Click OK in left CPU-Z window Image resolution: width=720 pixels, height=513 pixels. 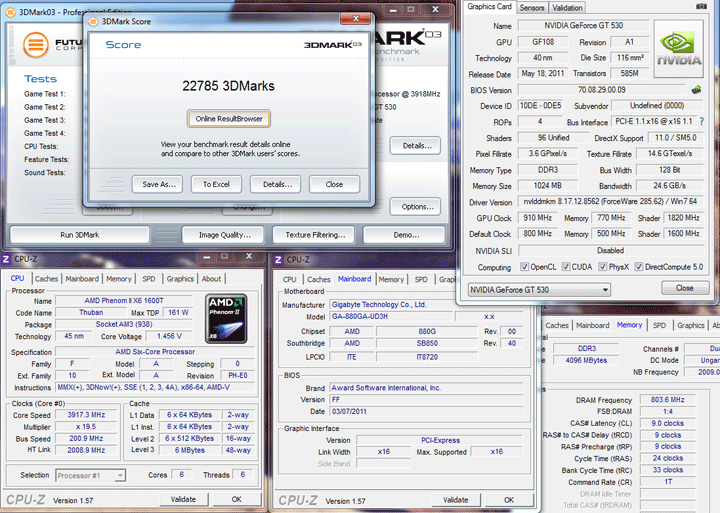click(x=236, y=499)
